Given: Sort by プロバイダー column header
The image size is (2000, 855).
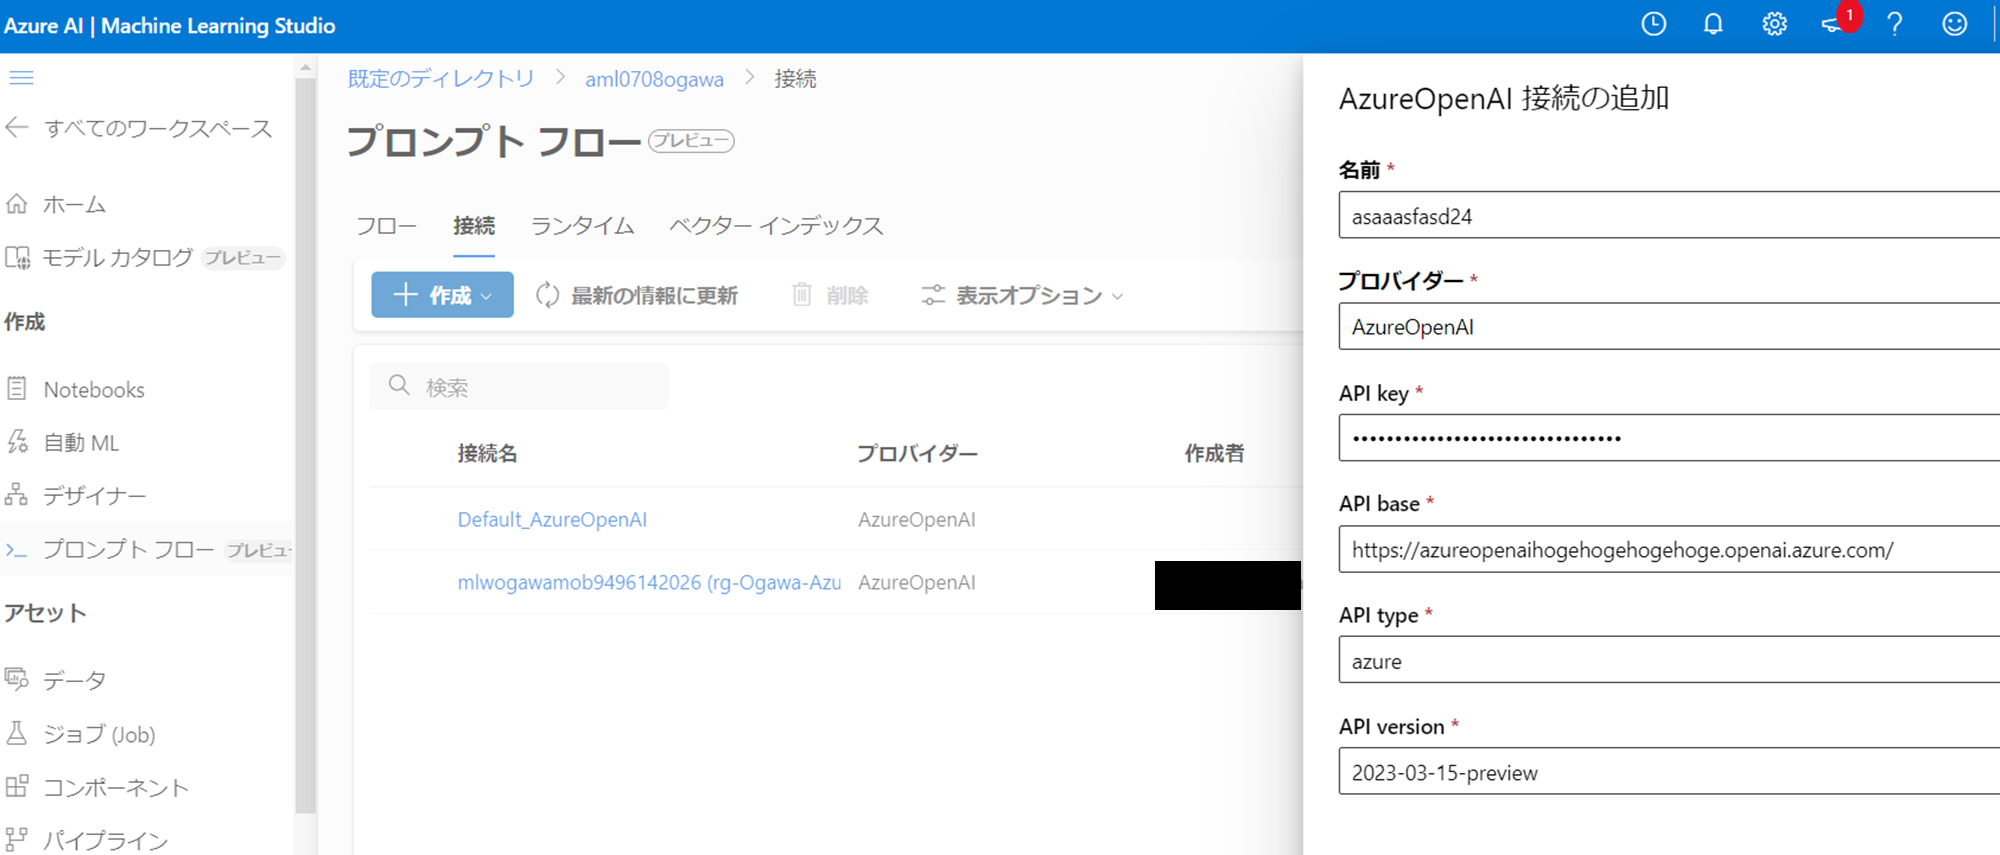Looking at the screenshot, I should (917, 453).
